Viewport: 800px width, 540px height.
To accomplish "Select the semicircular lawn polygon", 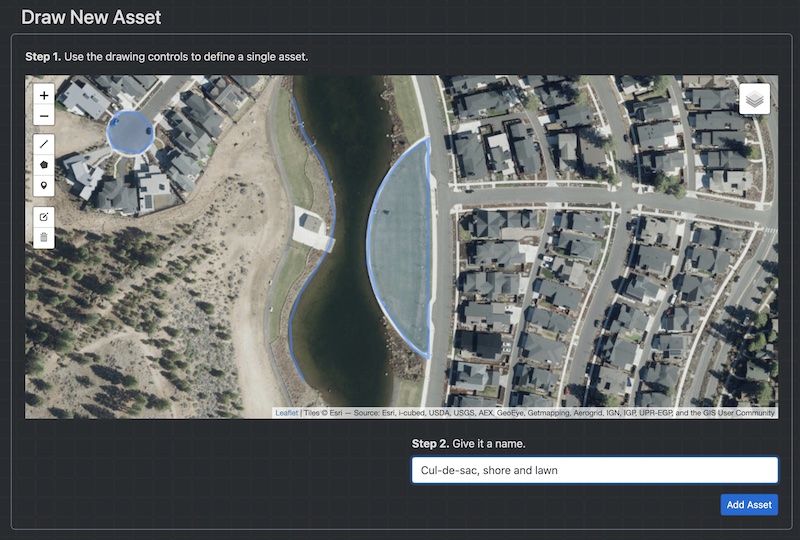I will tap(402, 250).
